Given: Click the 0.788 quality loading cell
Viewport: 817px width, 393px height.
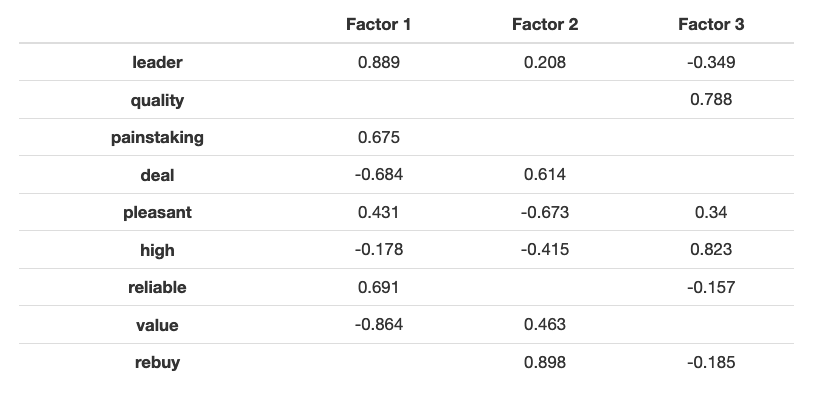Looking at the screenshot, I should tap(711, 100).
